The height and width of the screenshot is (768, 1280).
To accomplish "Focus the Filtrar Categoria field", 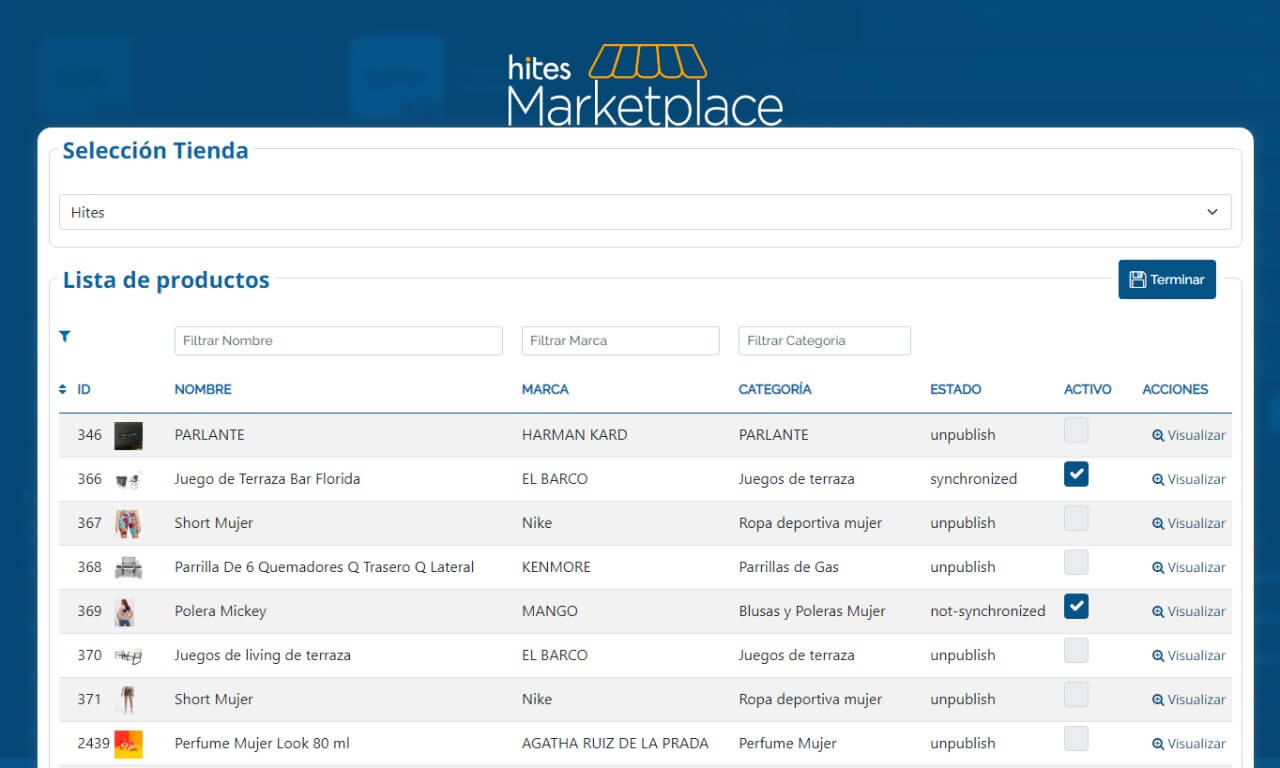I will [824, 340].
